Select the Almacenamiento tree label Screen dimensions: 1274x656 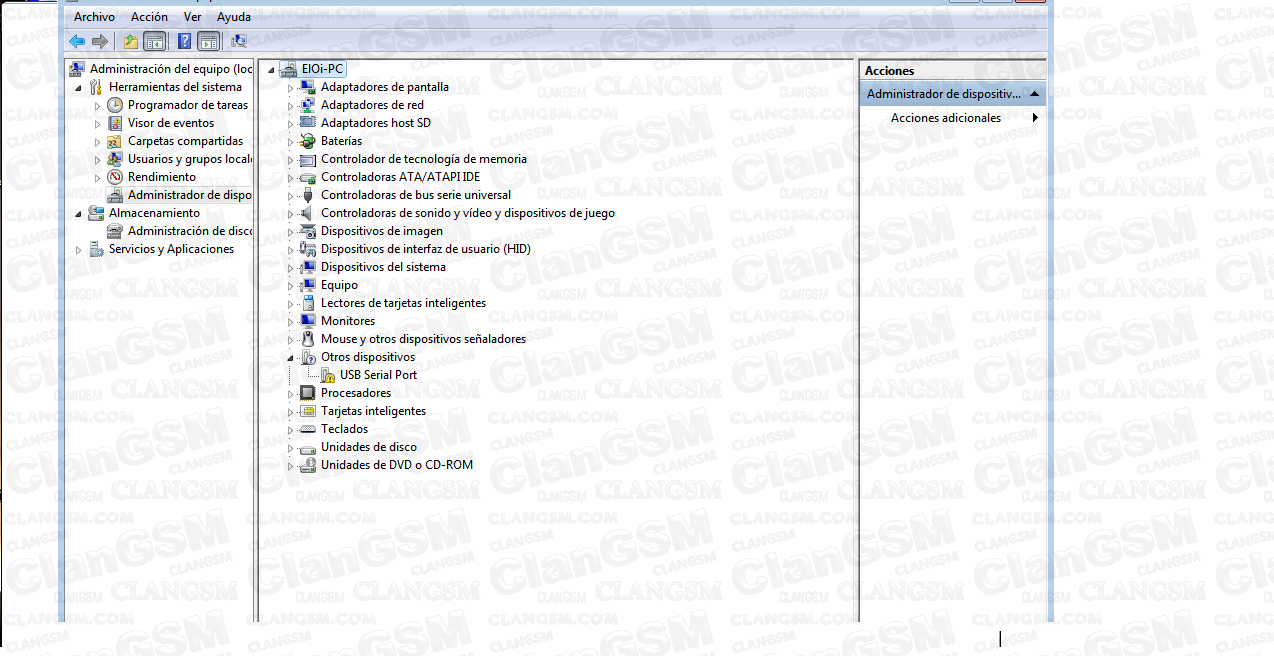154,213
